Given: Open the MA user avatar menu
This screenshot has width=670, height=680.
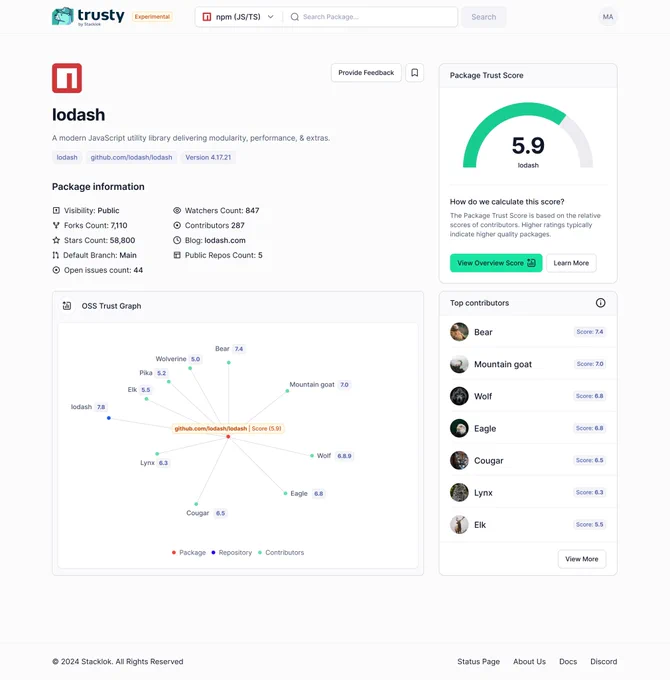Looking at the screenshot, I should tap(608, 17).
